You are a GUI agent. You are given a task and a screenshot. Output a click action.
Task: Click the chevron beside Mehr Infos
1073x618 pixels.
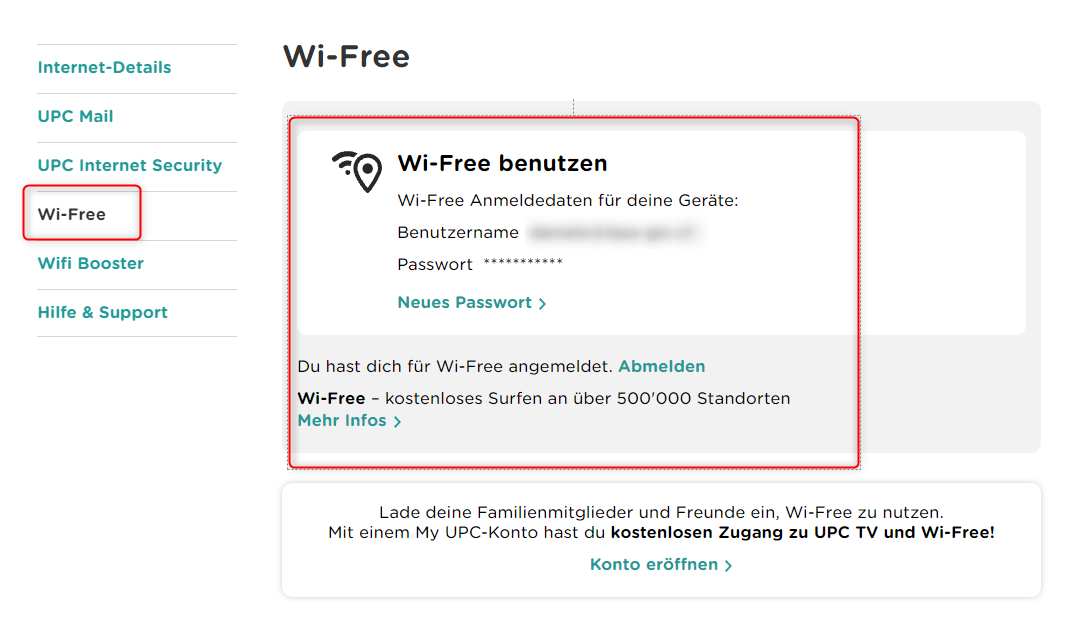click(x=397, y=422)
